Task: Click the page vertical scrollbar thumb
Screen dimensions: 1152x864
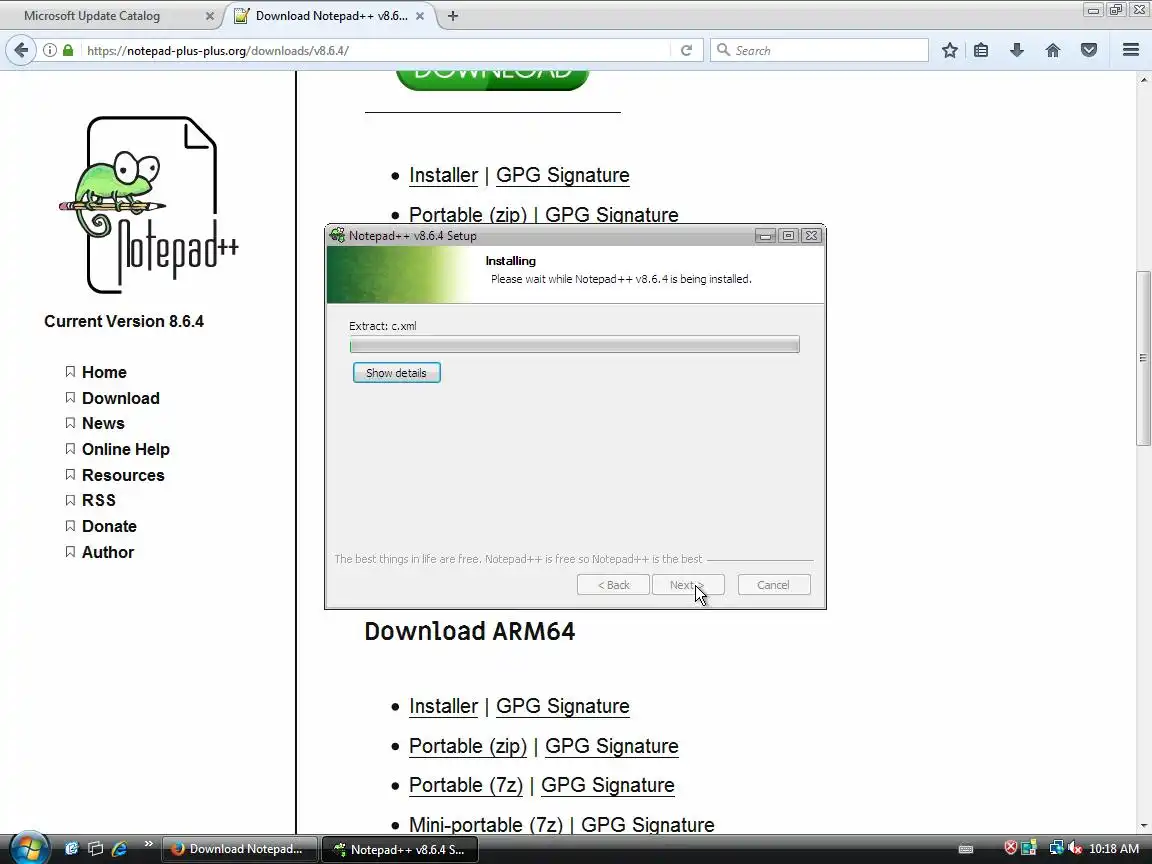Action: click(1142, 358)
